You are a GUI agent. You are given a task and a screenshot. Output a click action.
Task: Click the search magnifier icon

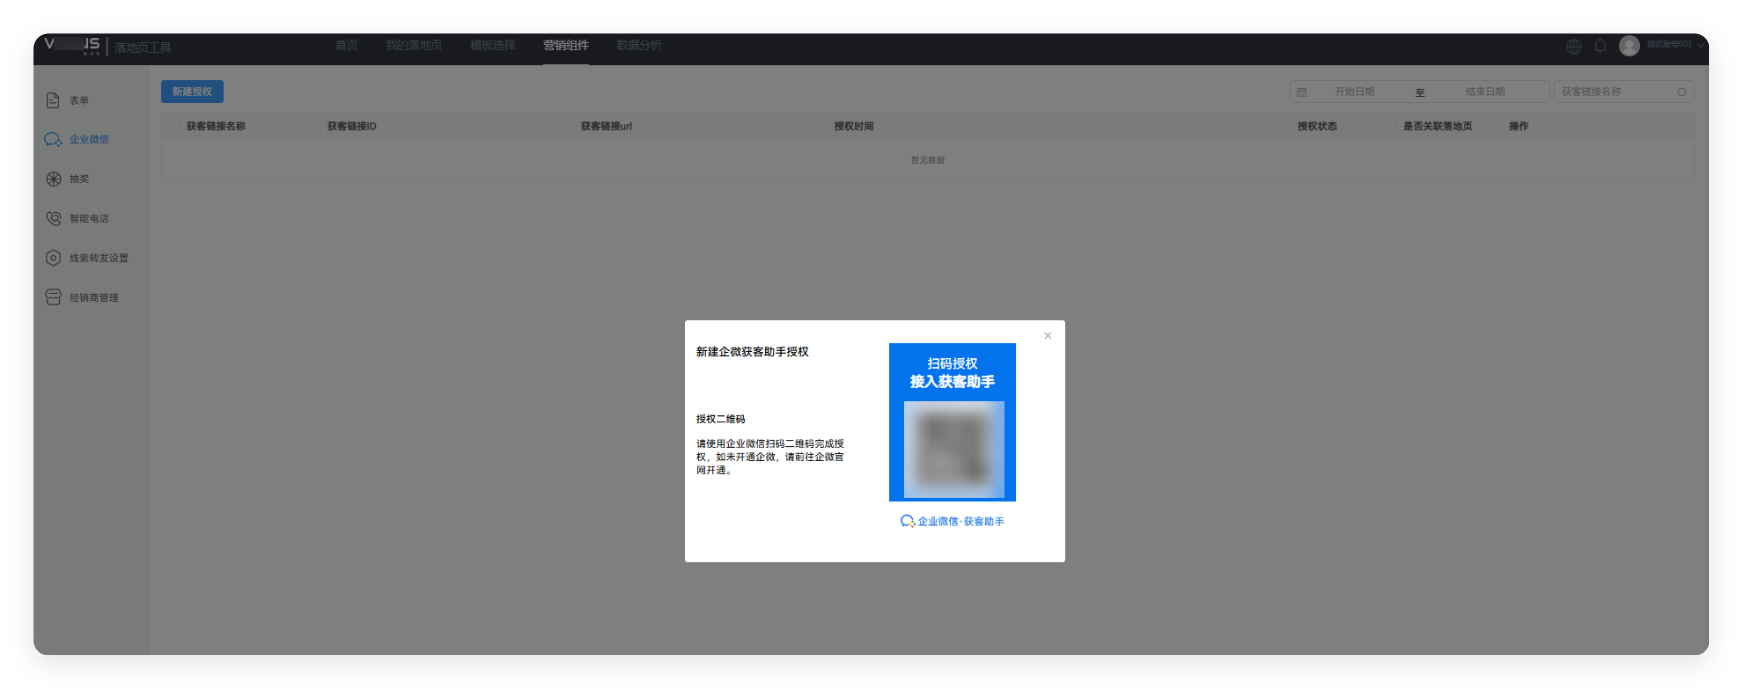(1681, 92)
